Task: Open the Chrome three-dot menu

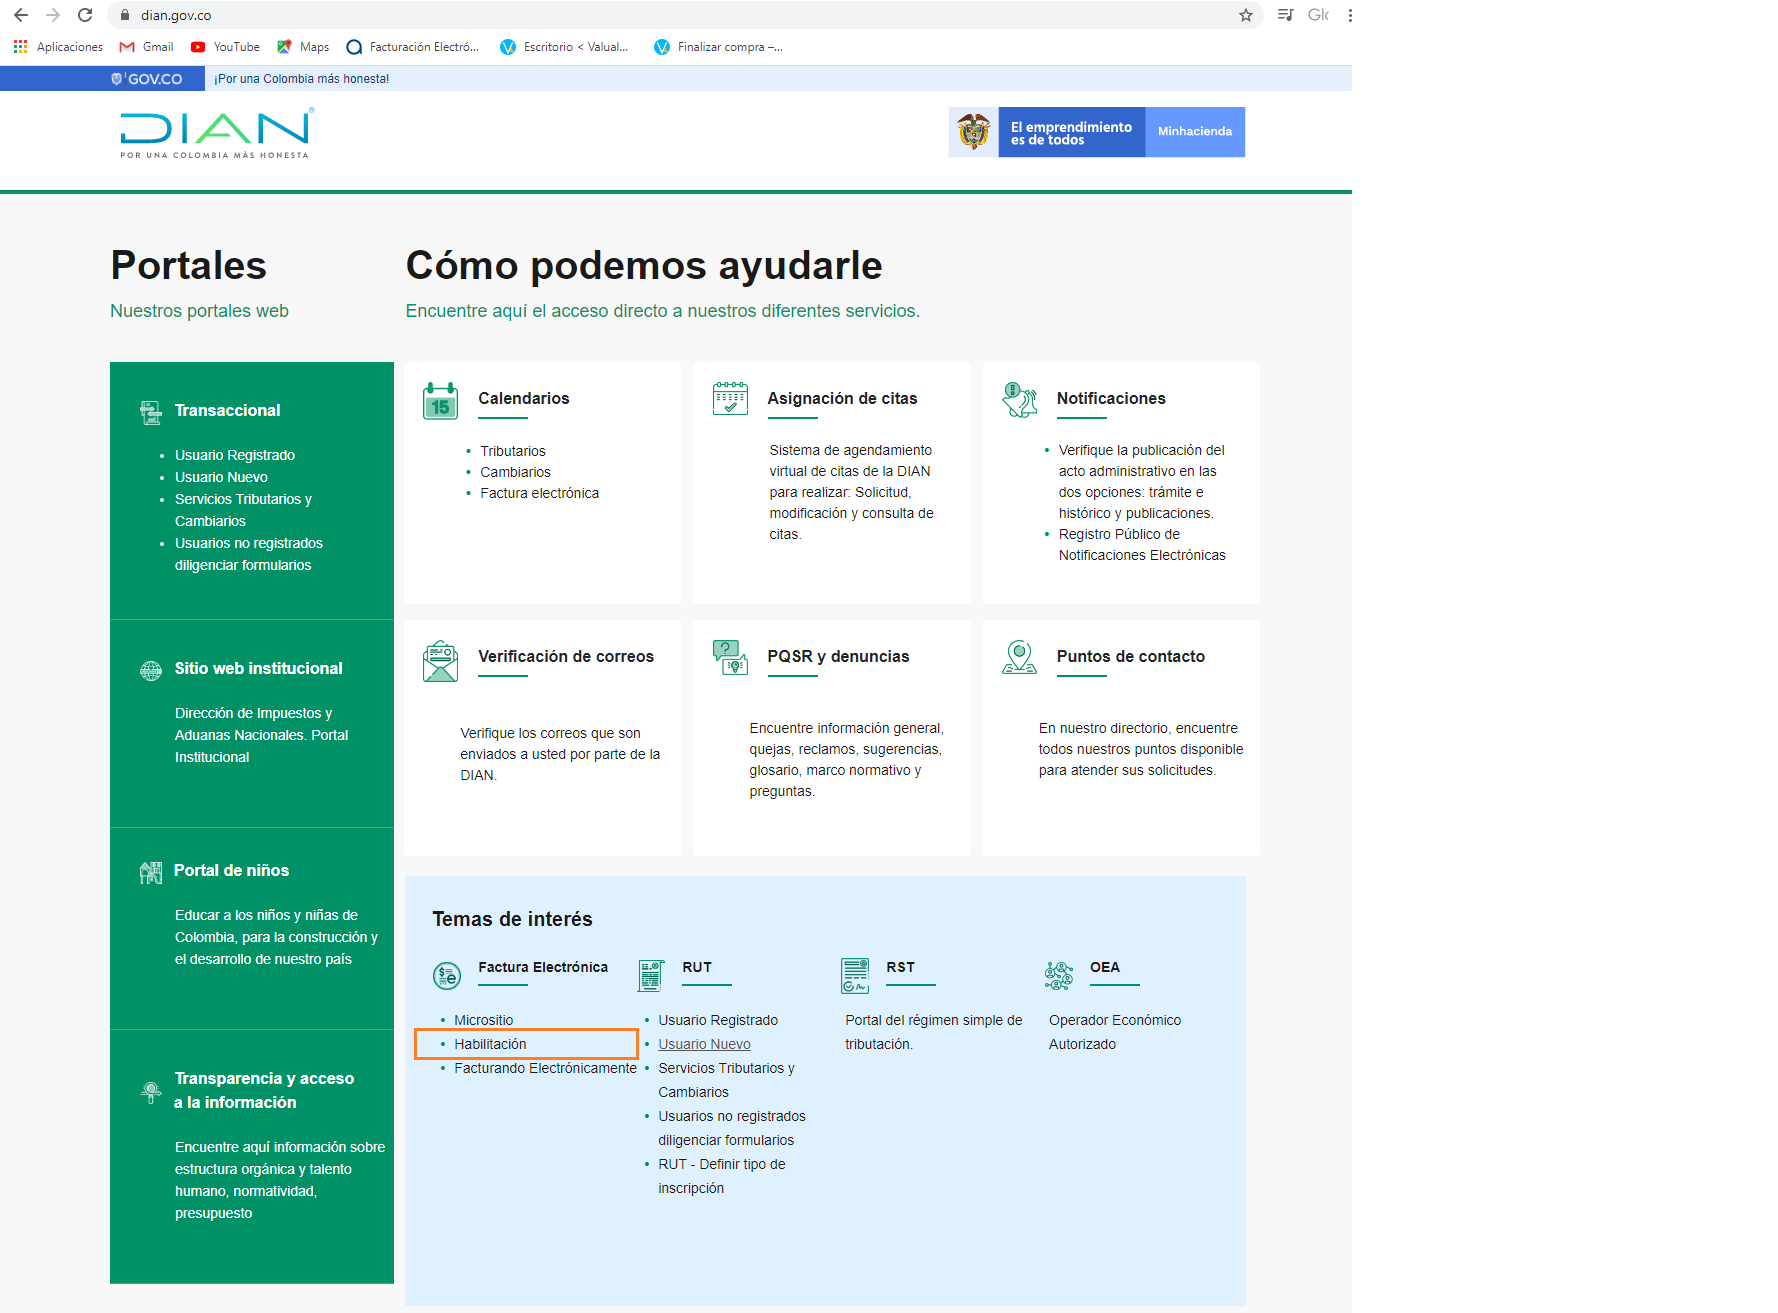Action: (x=1350, y=15)
